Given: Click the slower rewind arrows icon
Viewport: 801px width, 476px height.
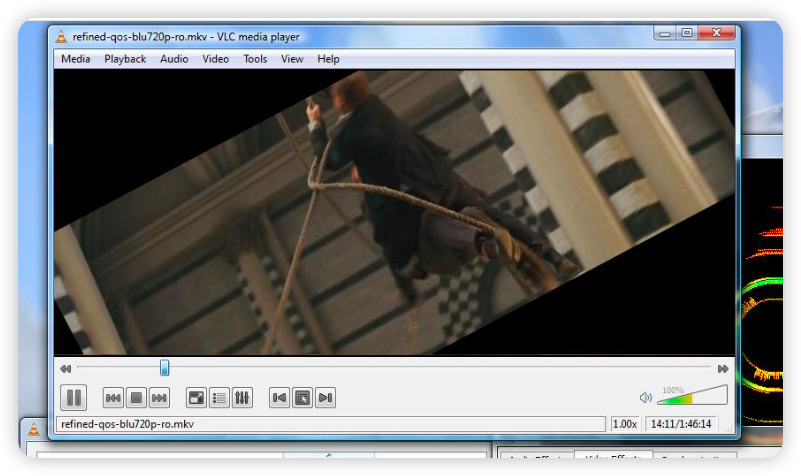Looking at the screenshot, I should tap(65, 369).
